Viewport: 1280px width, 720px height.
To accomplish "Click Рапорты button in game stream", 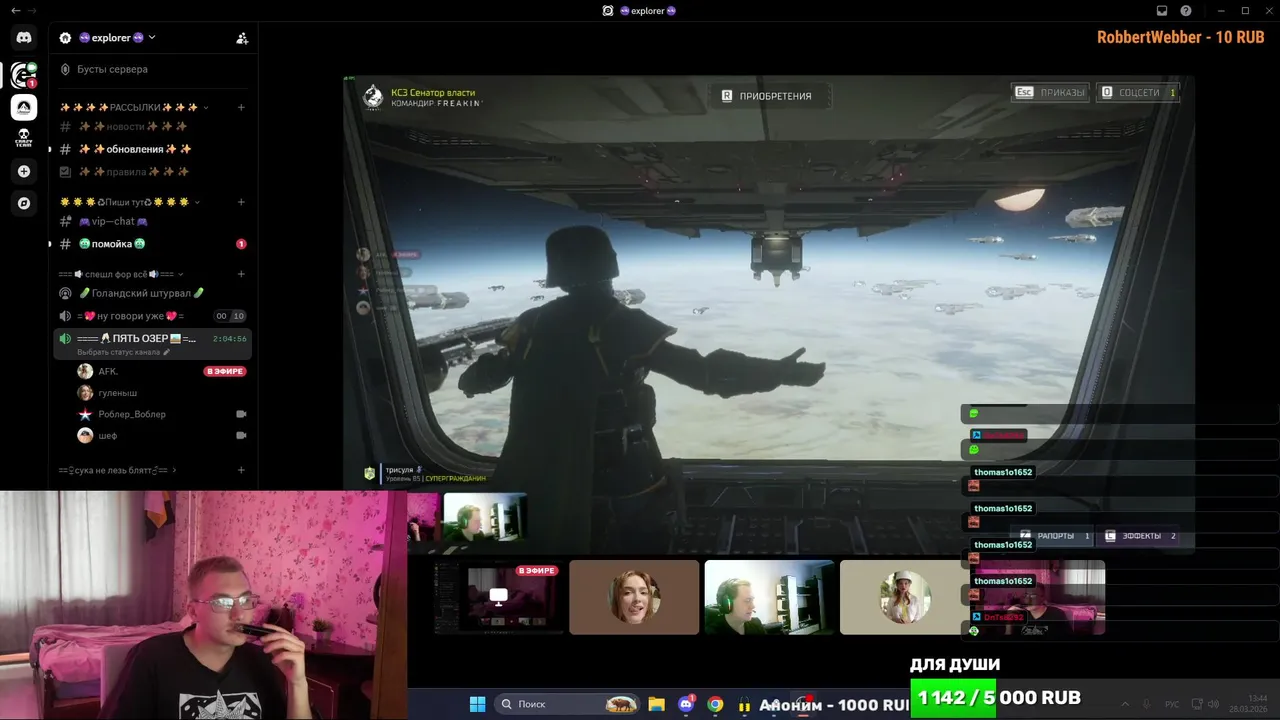I will [x=1052, y=536].
